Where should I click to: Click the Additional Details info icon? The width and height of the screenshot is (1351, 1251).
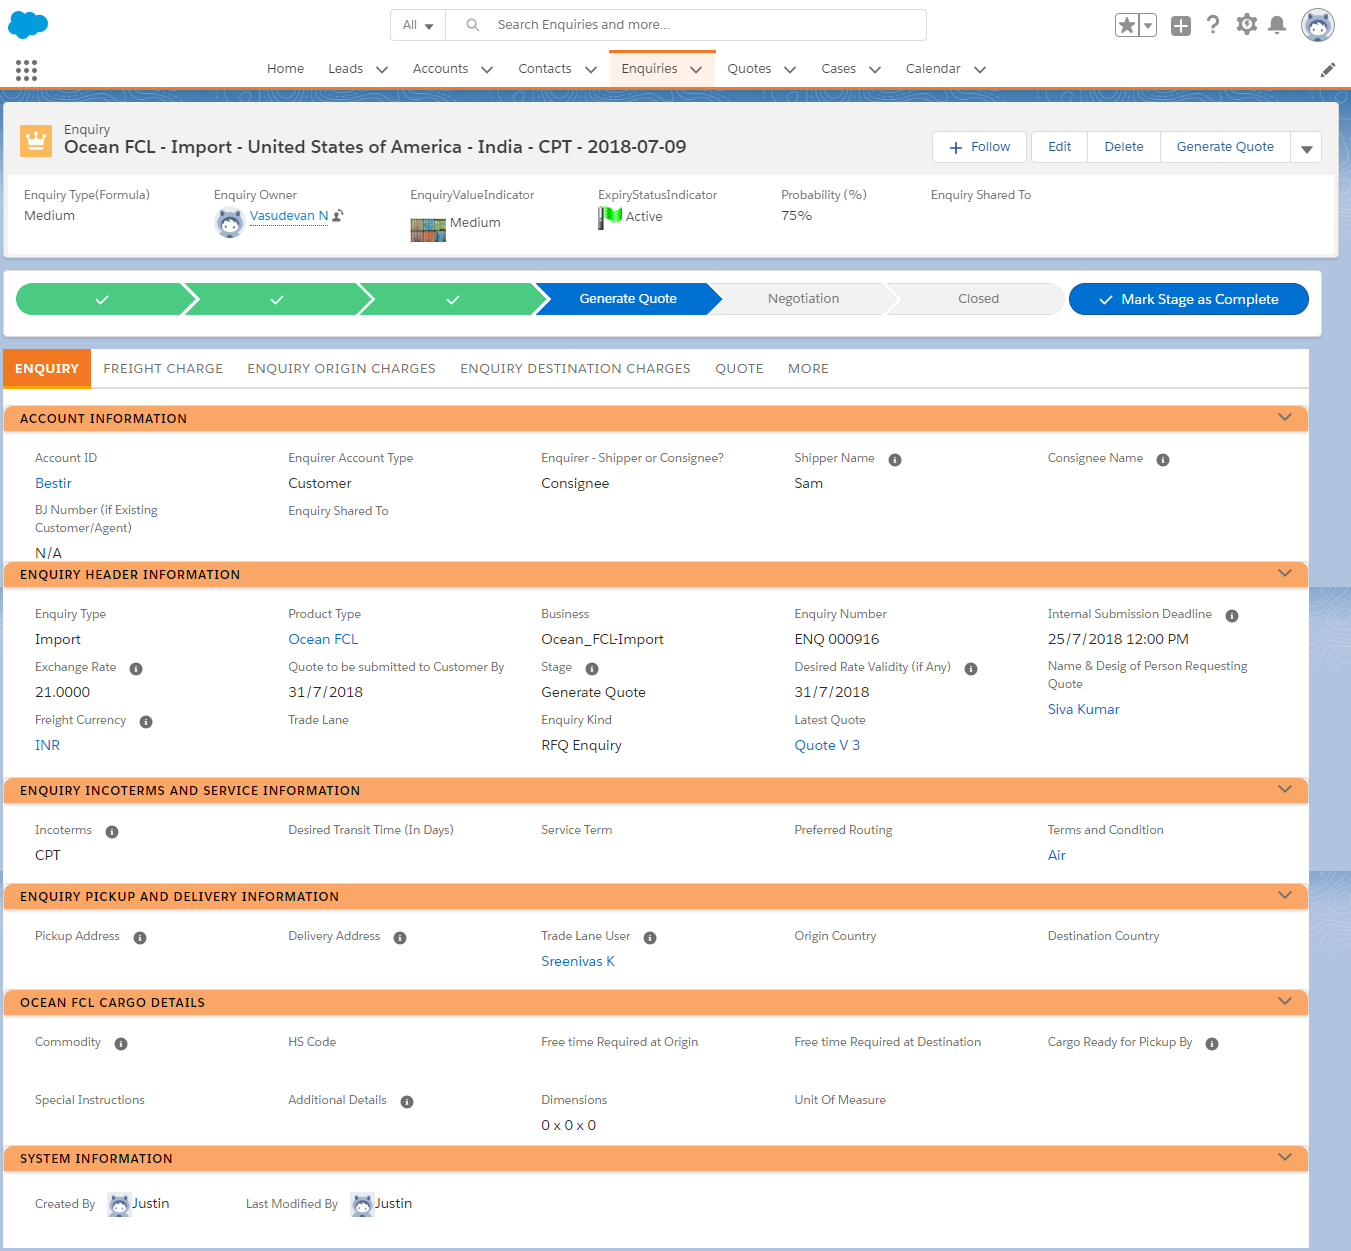pos(407,1102)
